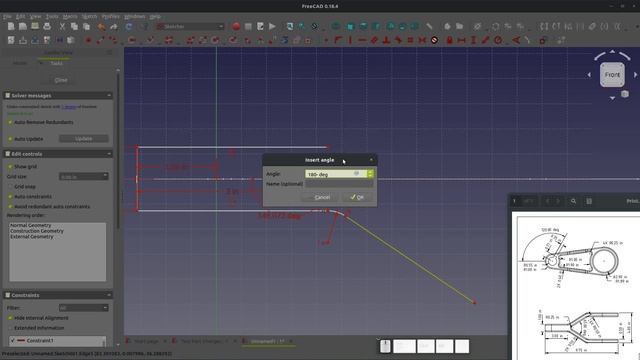
Task: Select the Create line tool
Action: point(100,40)
